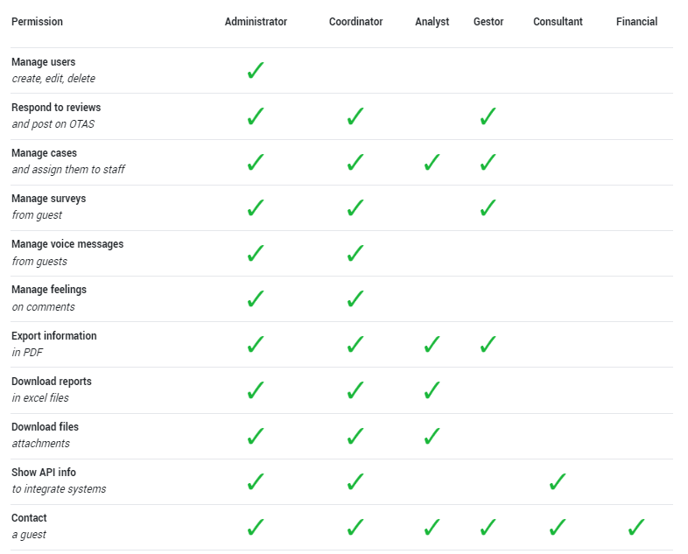Click Analyst checkmark for Download reports
688x554 pixels.
coord(432,390)
